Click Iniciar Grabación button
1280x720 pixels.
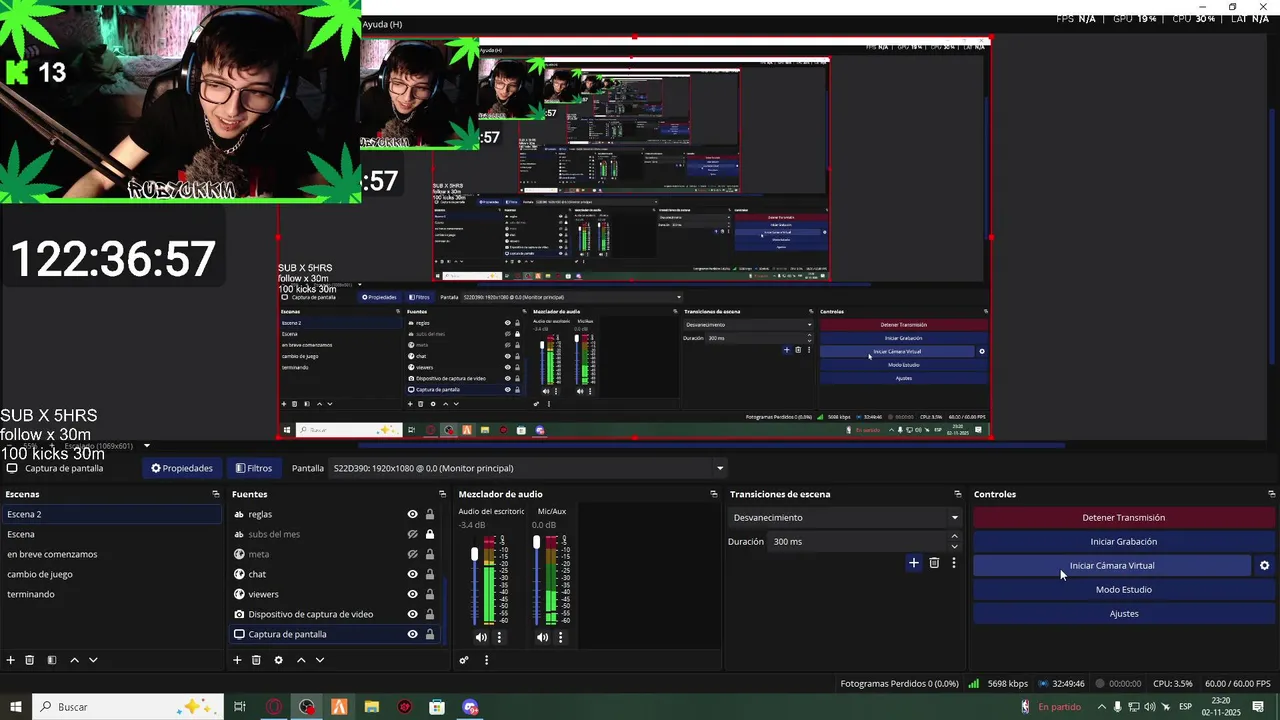click(x=1123, y=542)
